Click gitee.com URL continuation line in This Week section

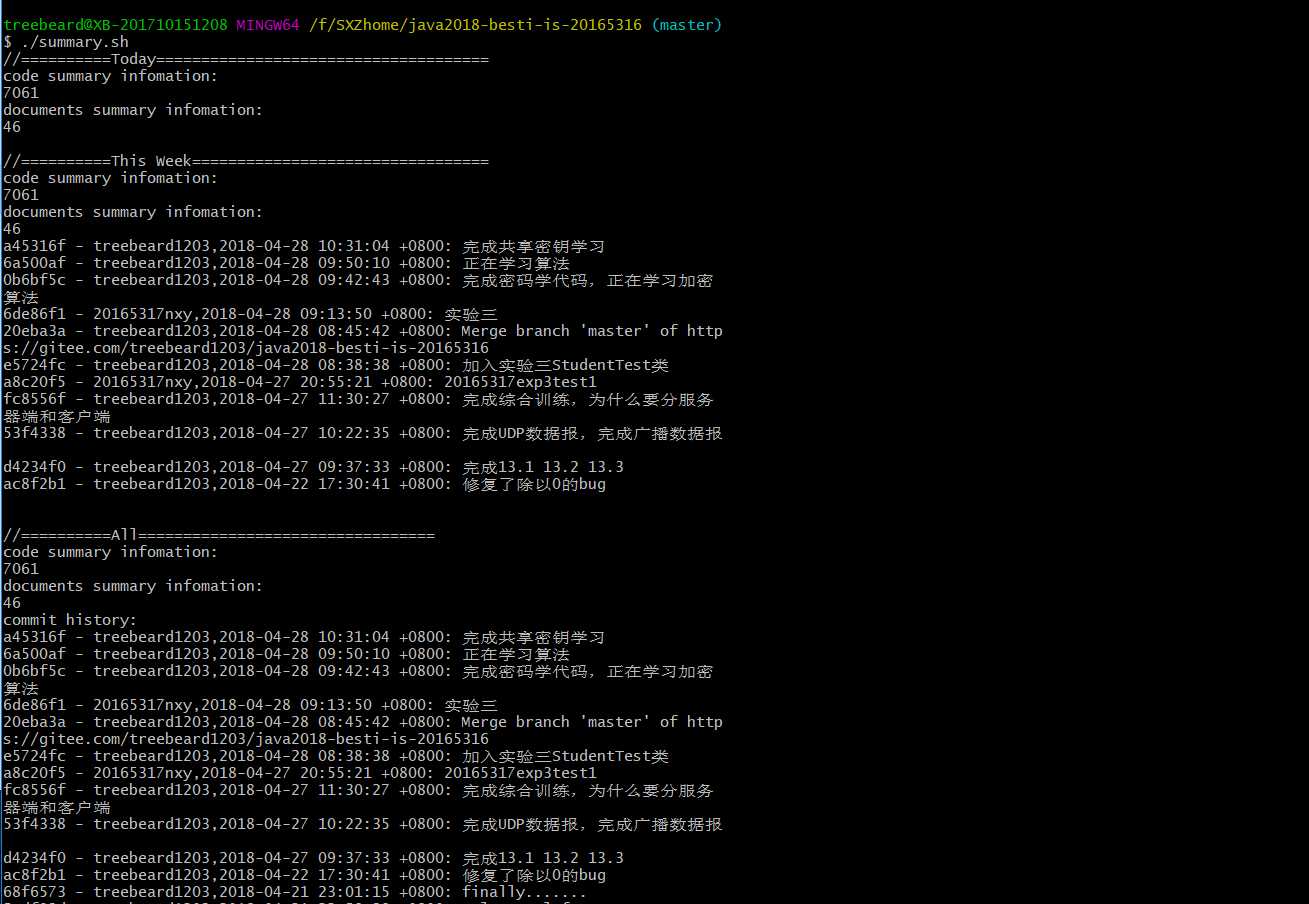coord(246,348)
